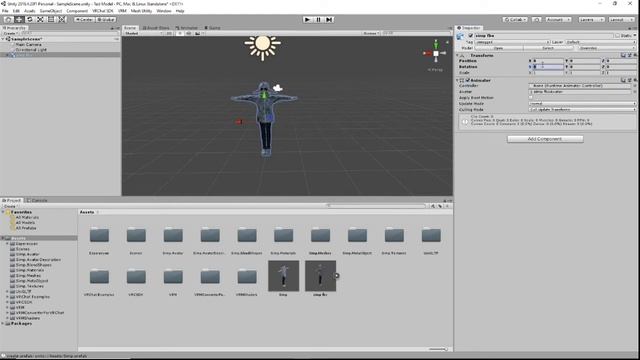The height and width of the screenshot is (360, 640).
Task: Start Play mode with the Play button
Action: click(x=307, y=20)
